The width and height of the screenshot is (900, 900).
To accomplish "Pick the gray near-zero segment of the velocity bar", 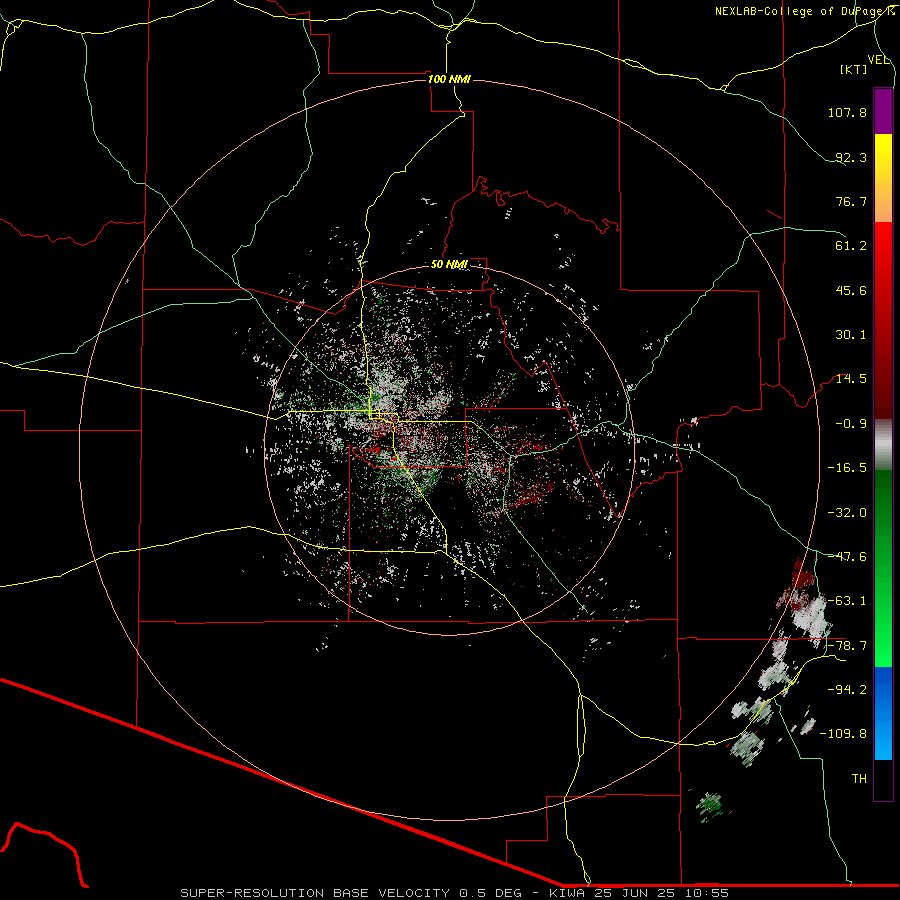I will pos(883,445).
